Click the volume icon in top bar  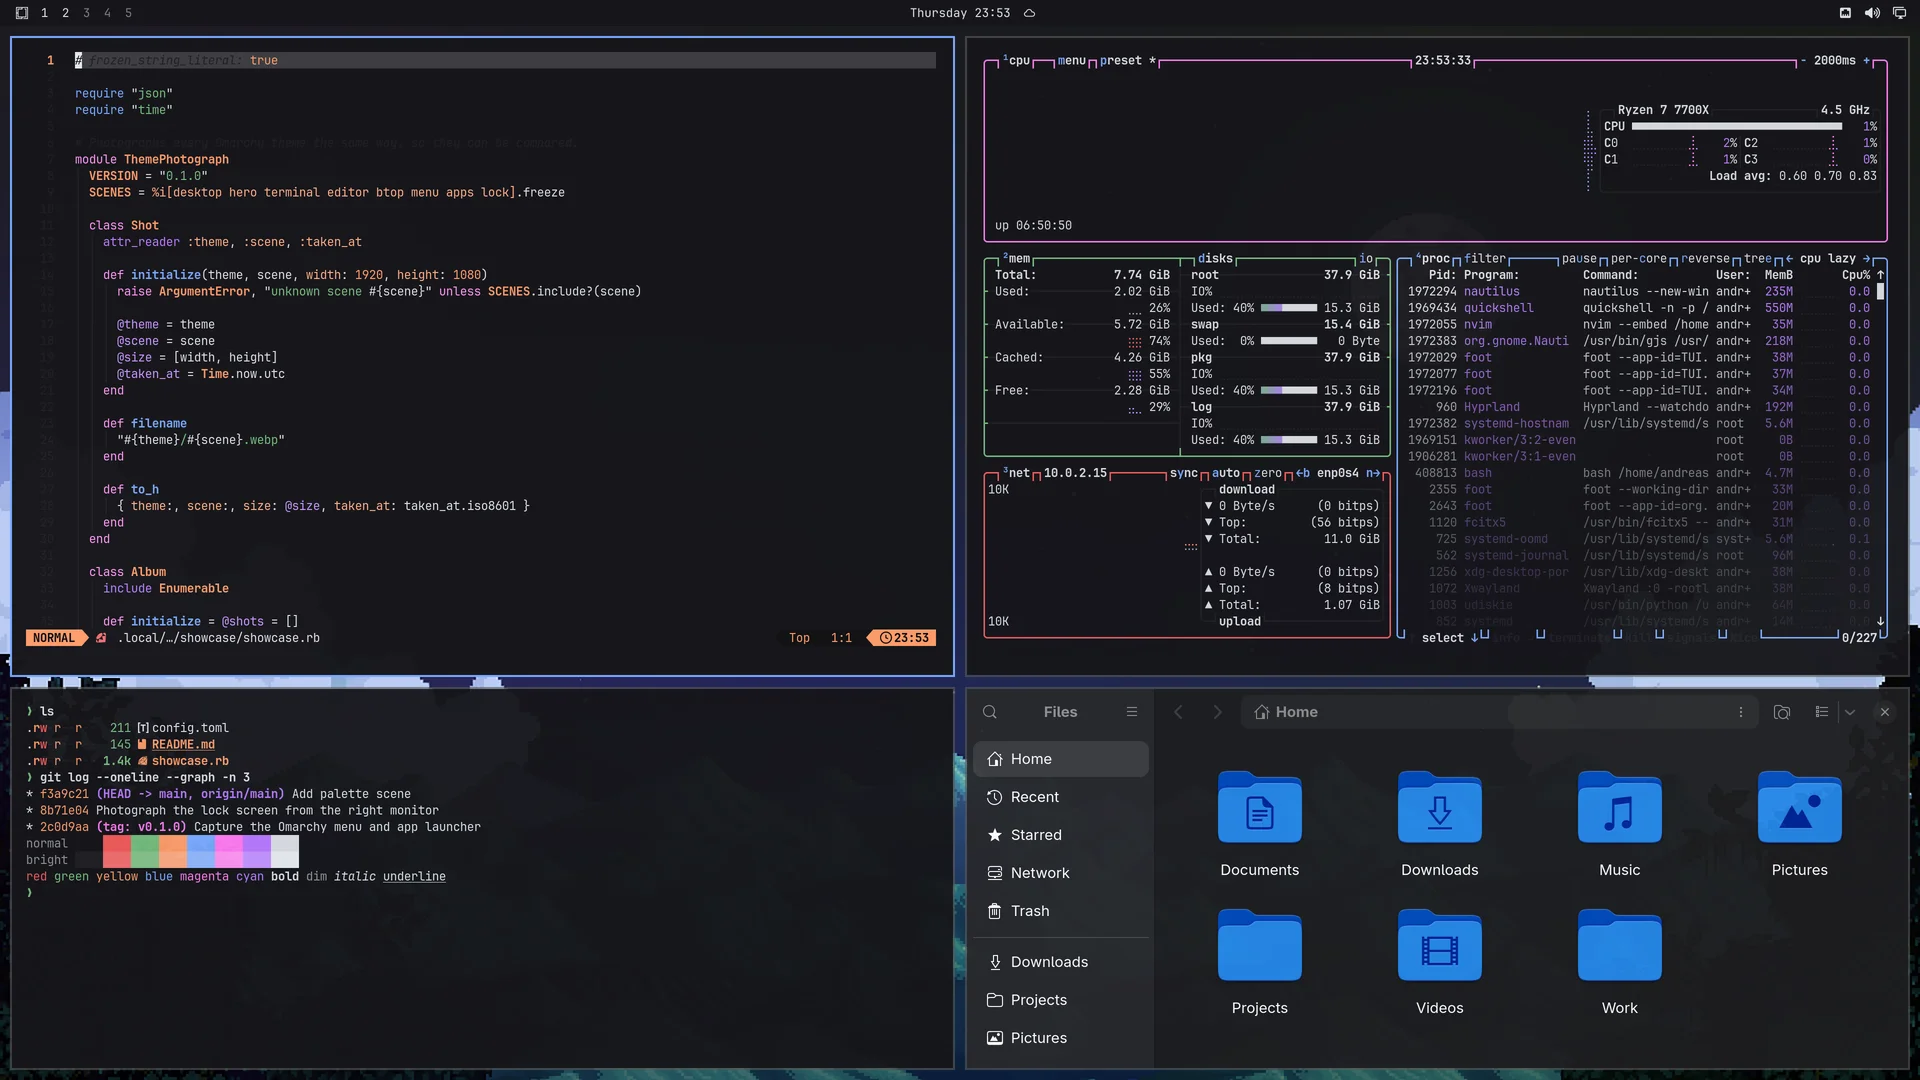coord(1872,13)
